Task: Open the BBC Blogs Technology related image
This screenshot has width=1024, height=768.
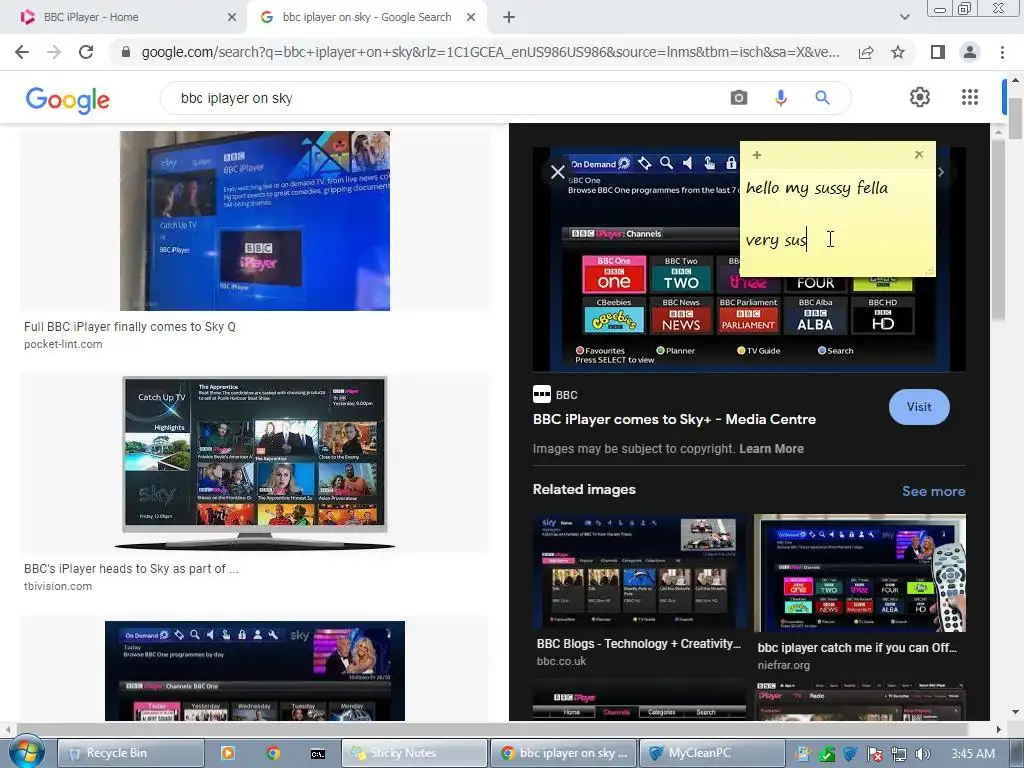Action: point(639,571)
